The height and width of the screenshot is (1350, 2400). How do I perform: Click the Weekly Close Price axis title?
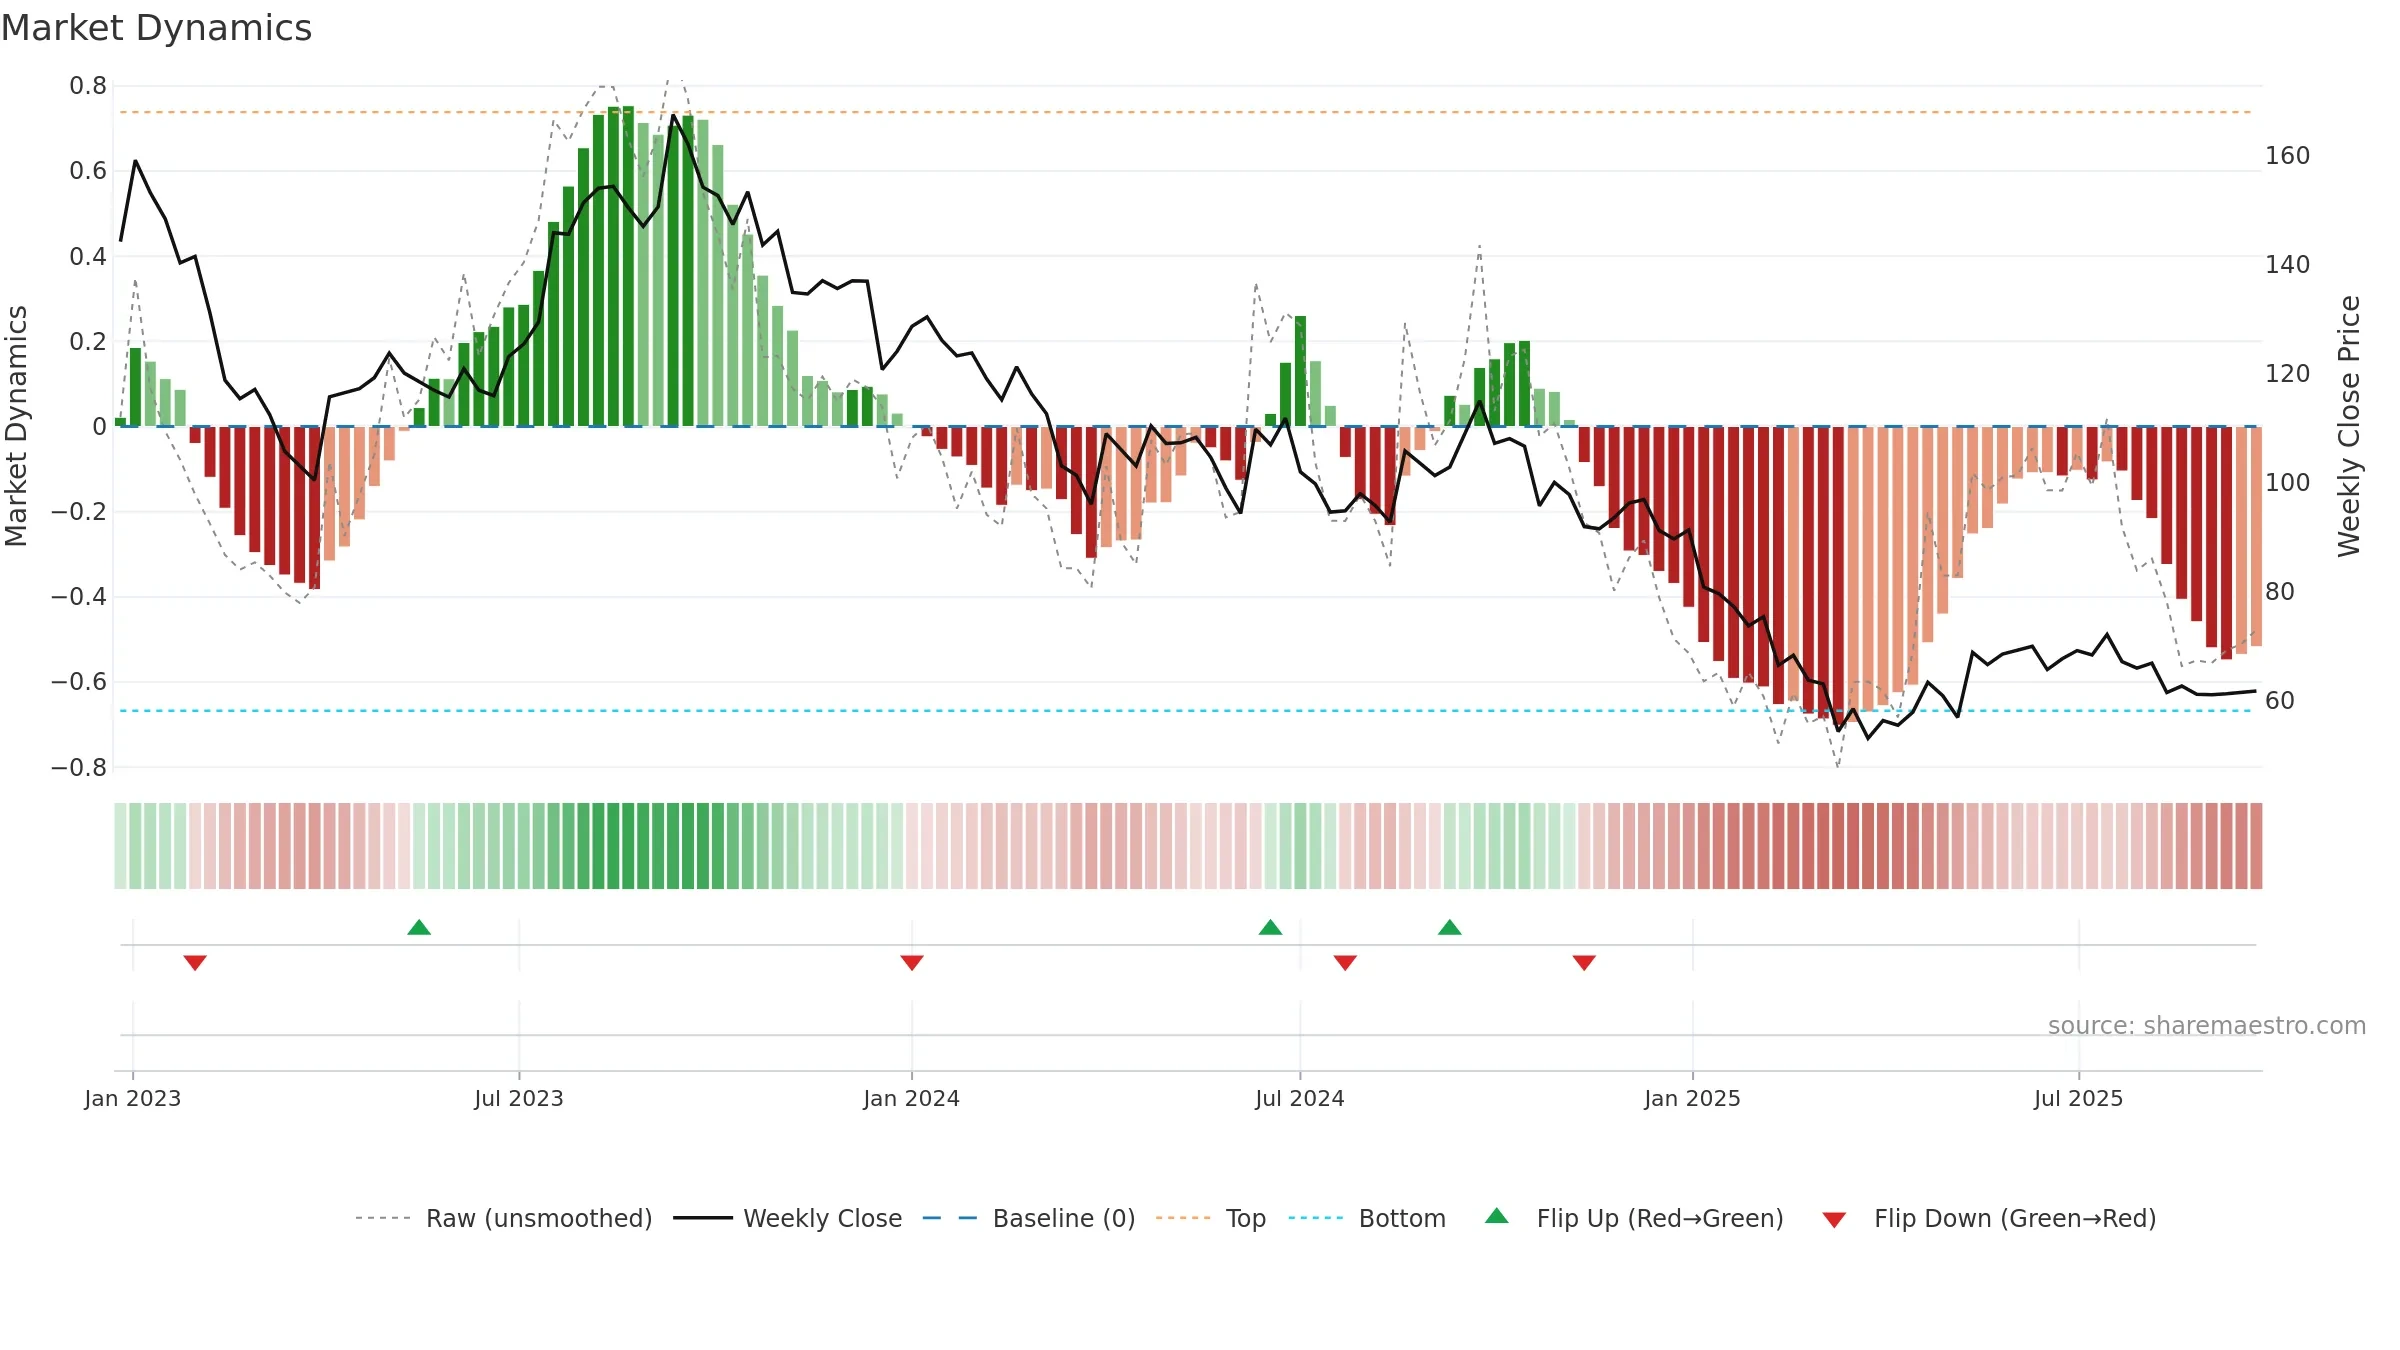point(2349,426)
